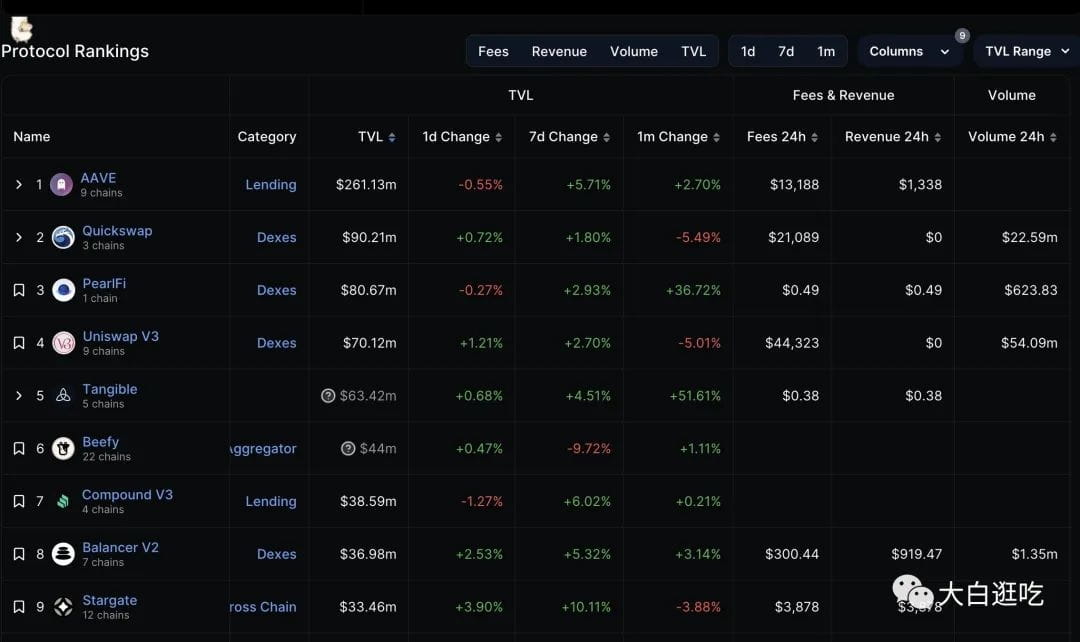Image resolution: width=1080 pixels, height=642 pixels.
Task: Sort by Revenue 24h column
Action: point(937,137)
